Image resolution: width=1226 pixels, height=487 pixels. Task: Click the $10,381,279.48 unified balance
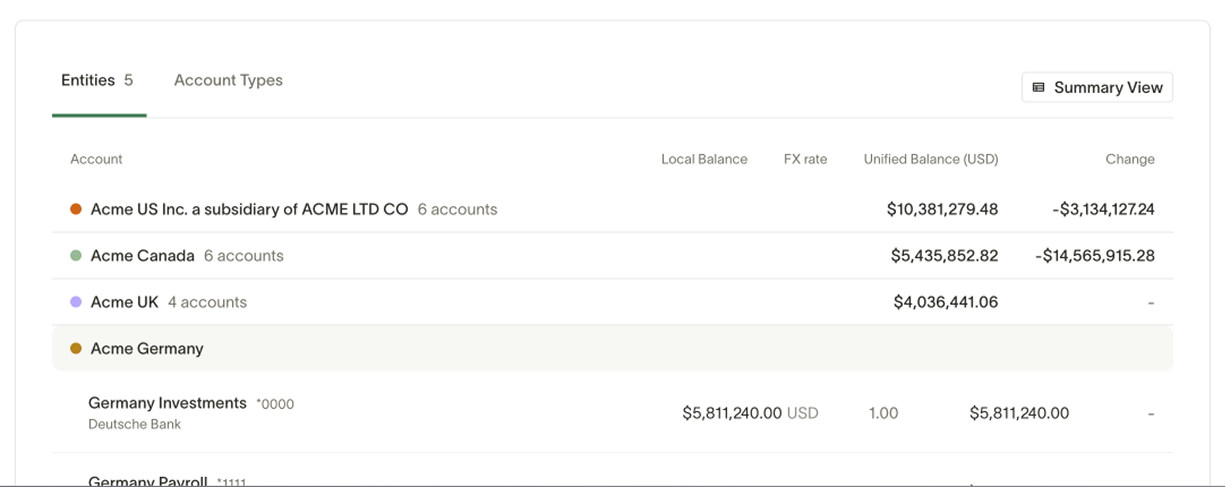pyautogui.click(x=942, y=209)
